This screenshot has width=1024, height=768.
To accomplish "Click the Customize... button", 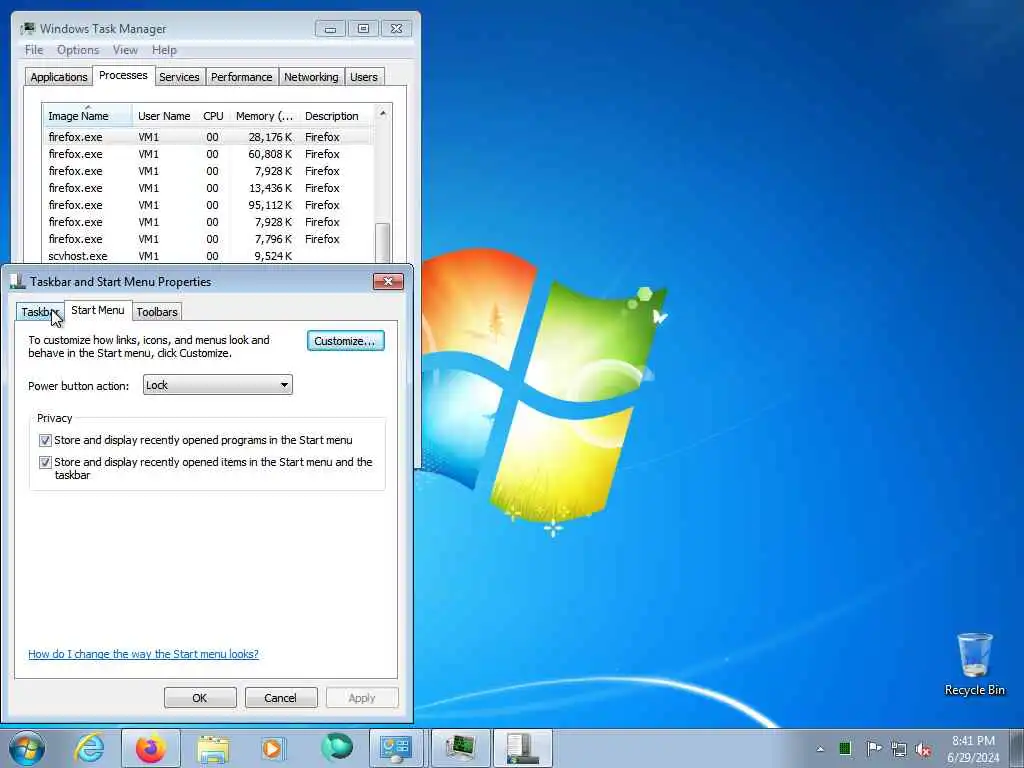I will pyautogui.click(x=345, y=341).
